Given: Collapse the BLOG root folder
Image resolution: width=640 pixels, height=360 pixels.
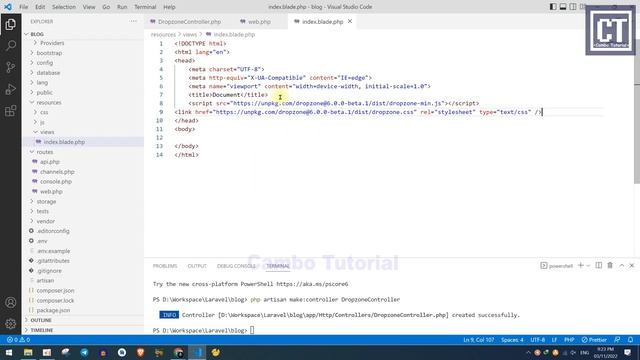Looking at the screenshot, I should (37, 34).
